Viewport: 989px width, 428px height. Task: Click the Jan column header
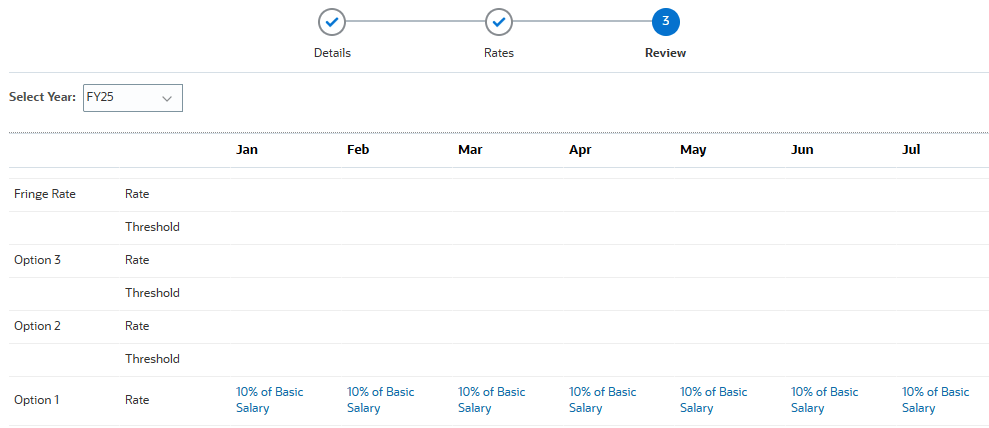point(247,150)
